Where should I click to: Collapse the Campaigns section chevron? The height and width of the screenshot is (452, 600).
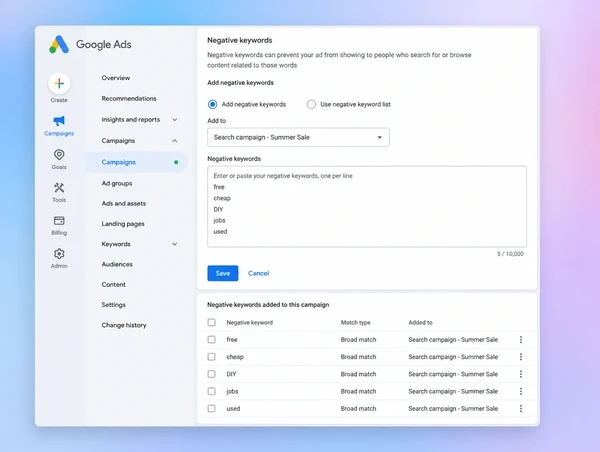pyautogui.click(x=174, y=140)
